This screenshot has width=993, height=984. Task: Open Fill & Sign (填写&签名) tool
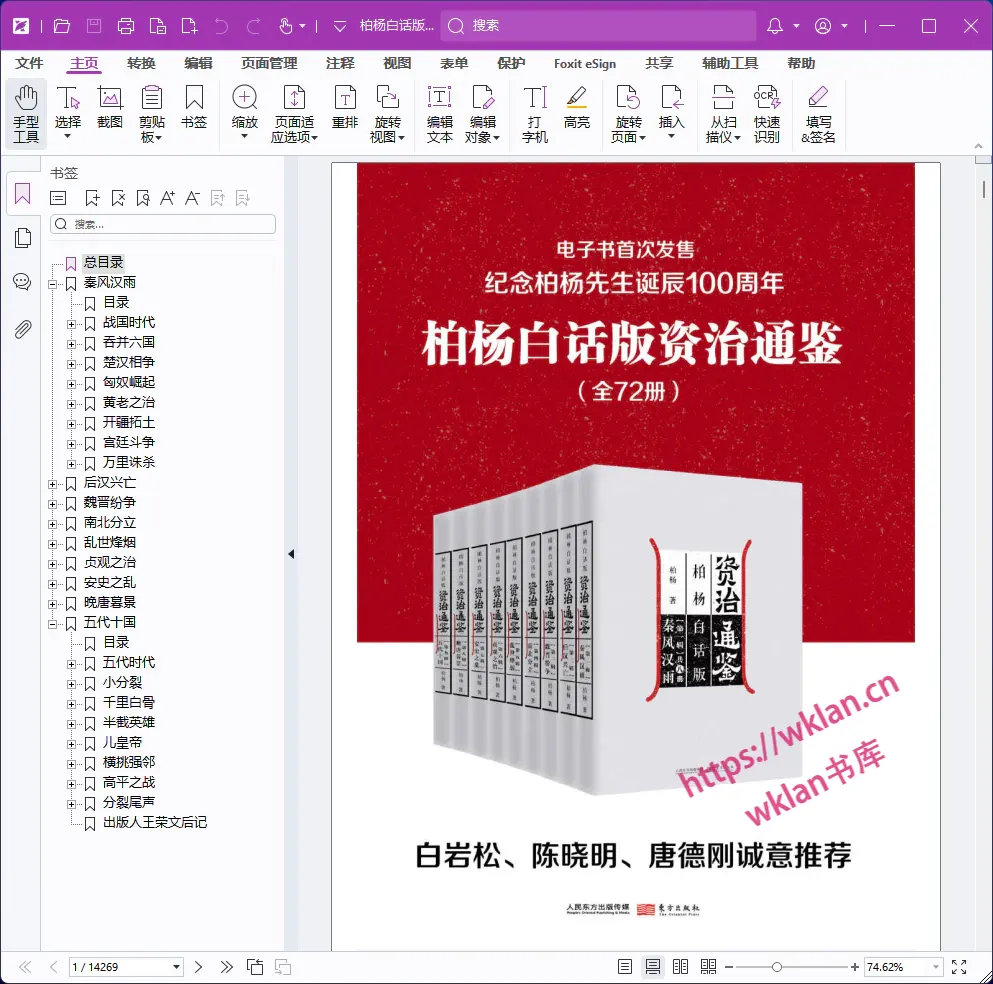click(818, 113)
